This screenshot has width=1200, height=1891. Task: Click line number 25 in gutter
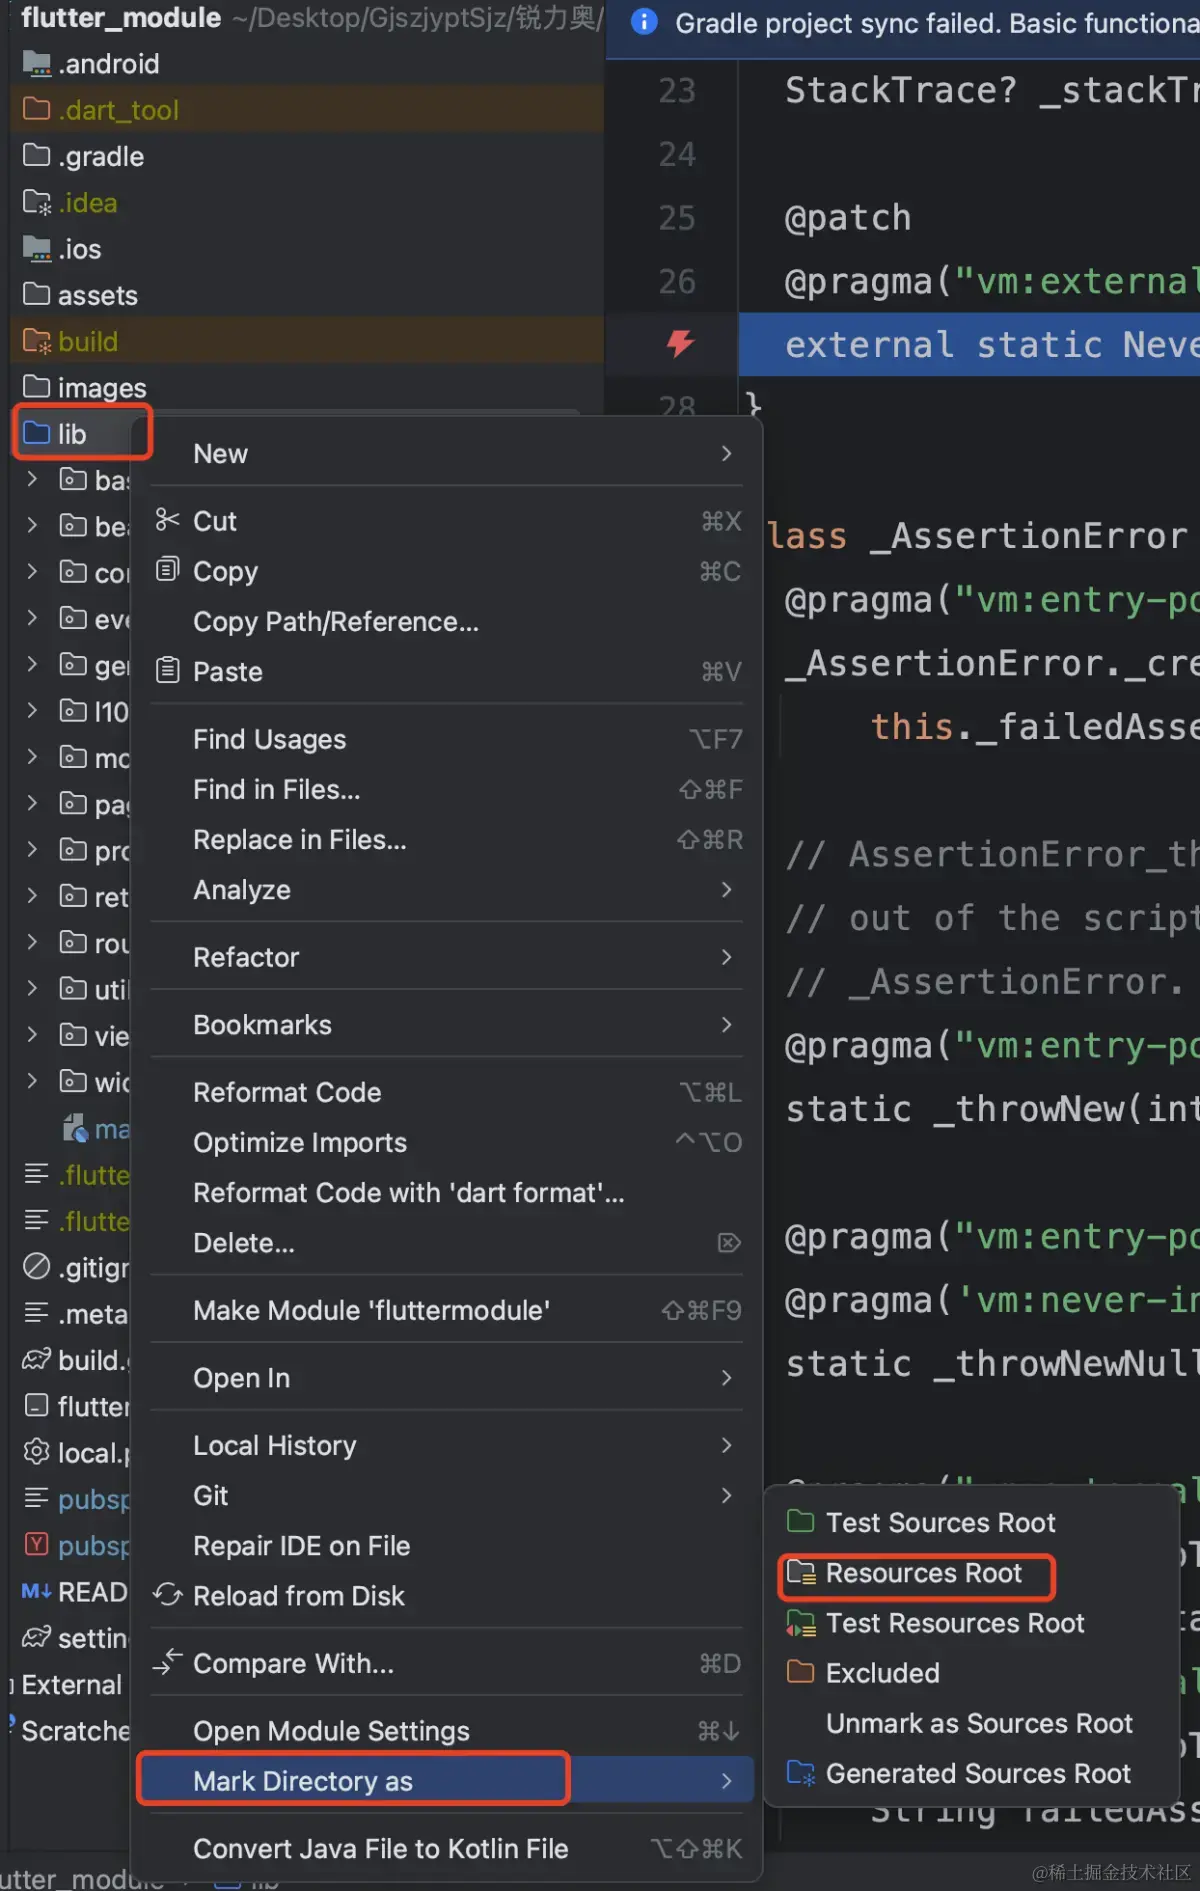coord(677,217)
